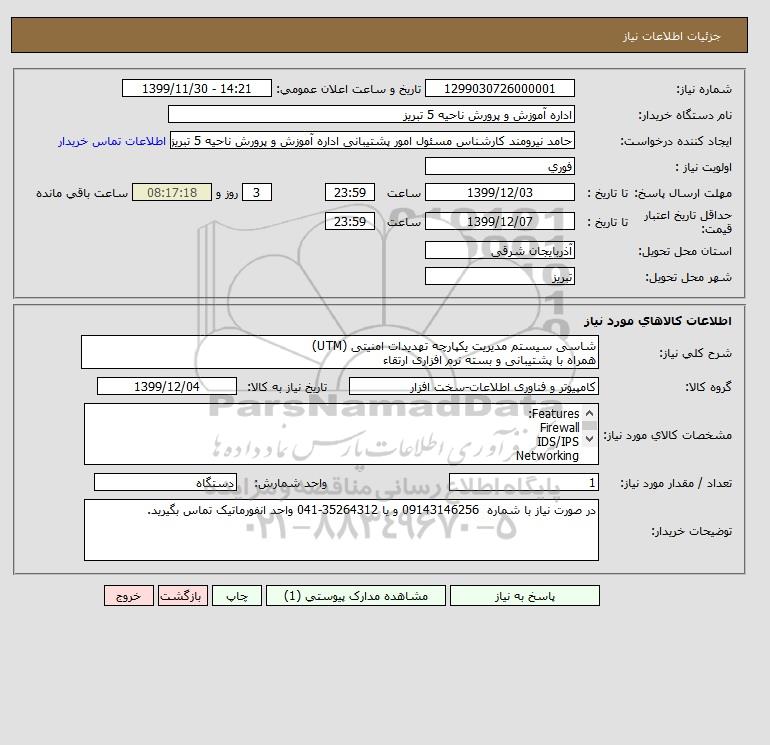Viewport: 770px width, 745px height.
Task: Click the بازگشت back button
Action: [x=183, y=596]
